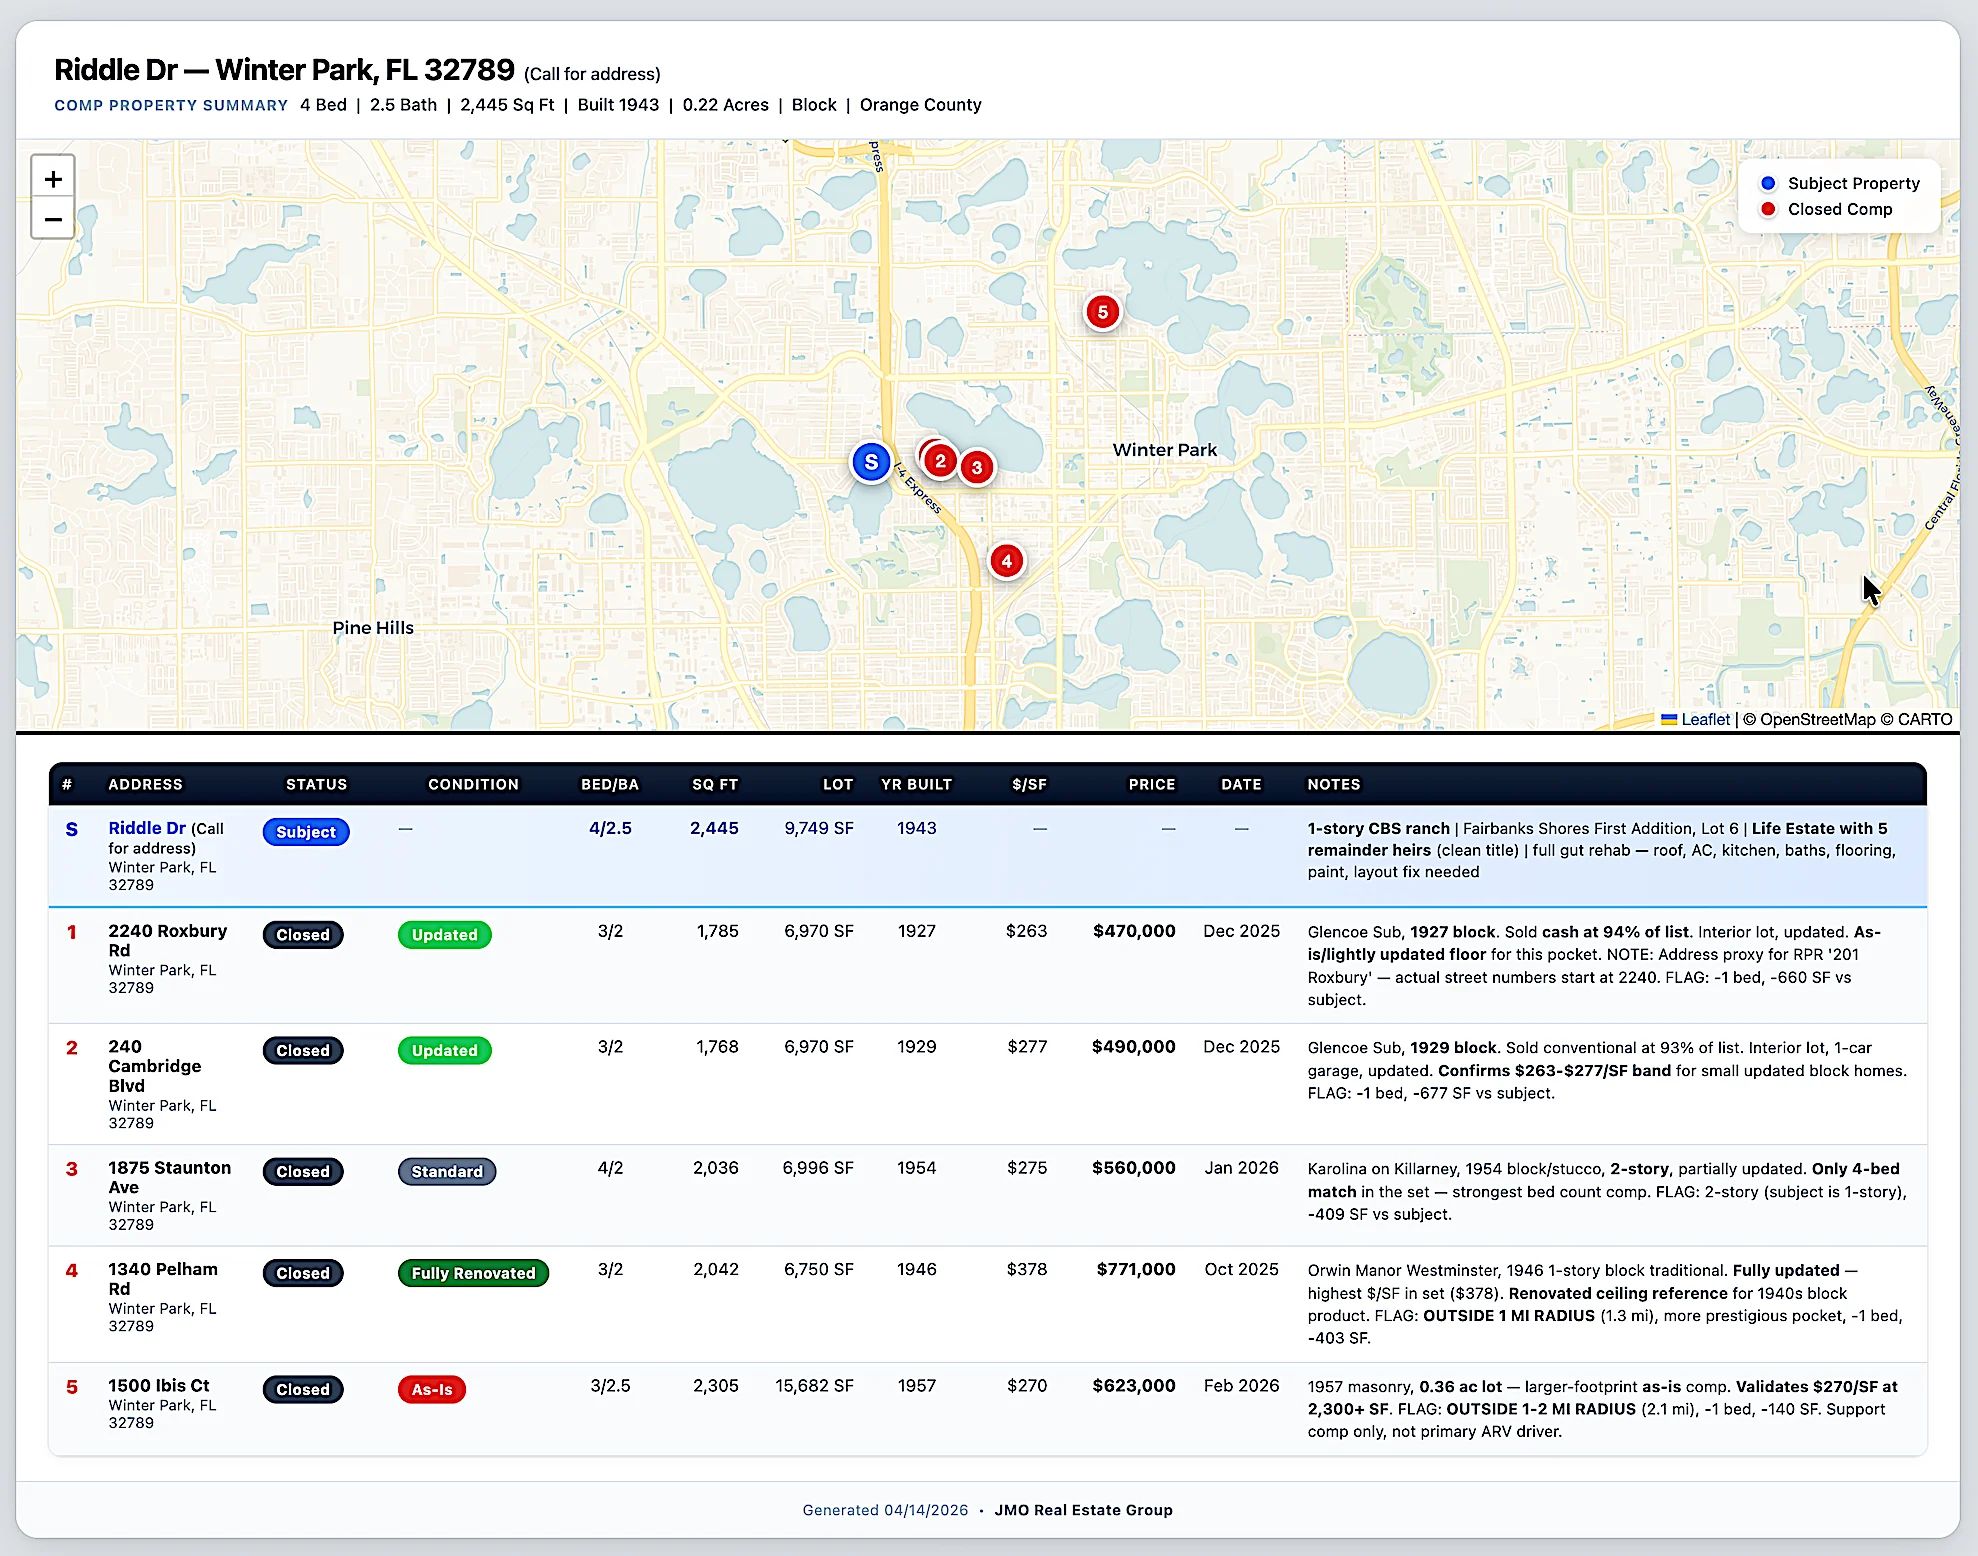The image size is (1978, 1556).
Task: Click comp marker 4 on the map
Action: 1007,561
